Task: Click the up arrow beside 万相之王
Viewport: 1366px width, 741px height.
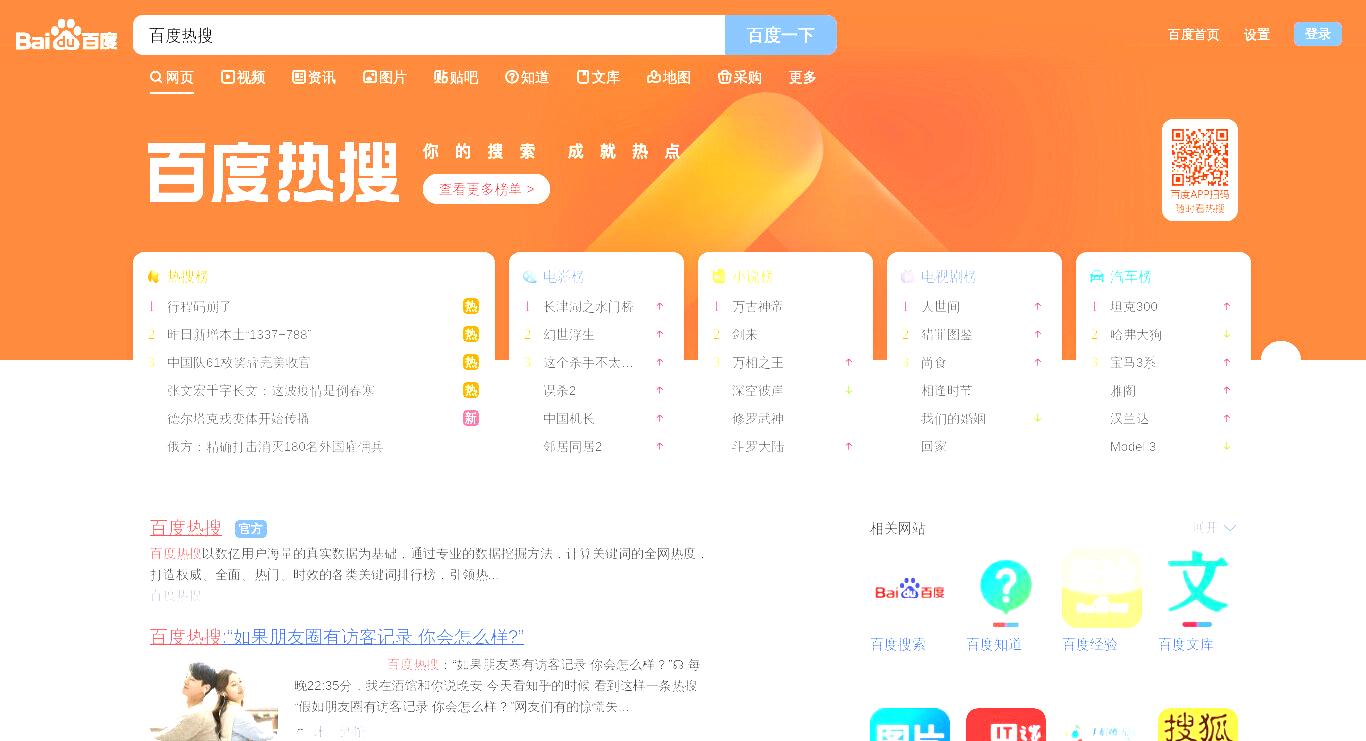Action: click(849, 362)
